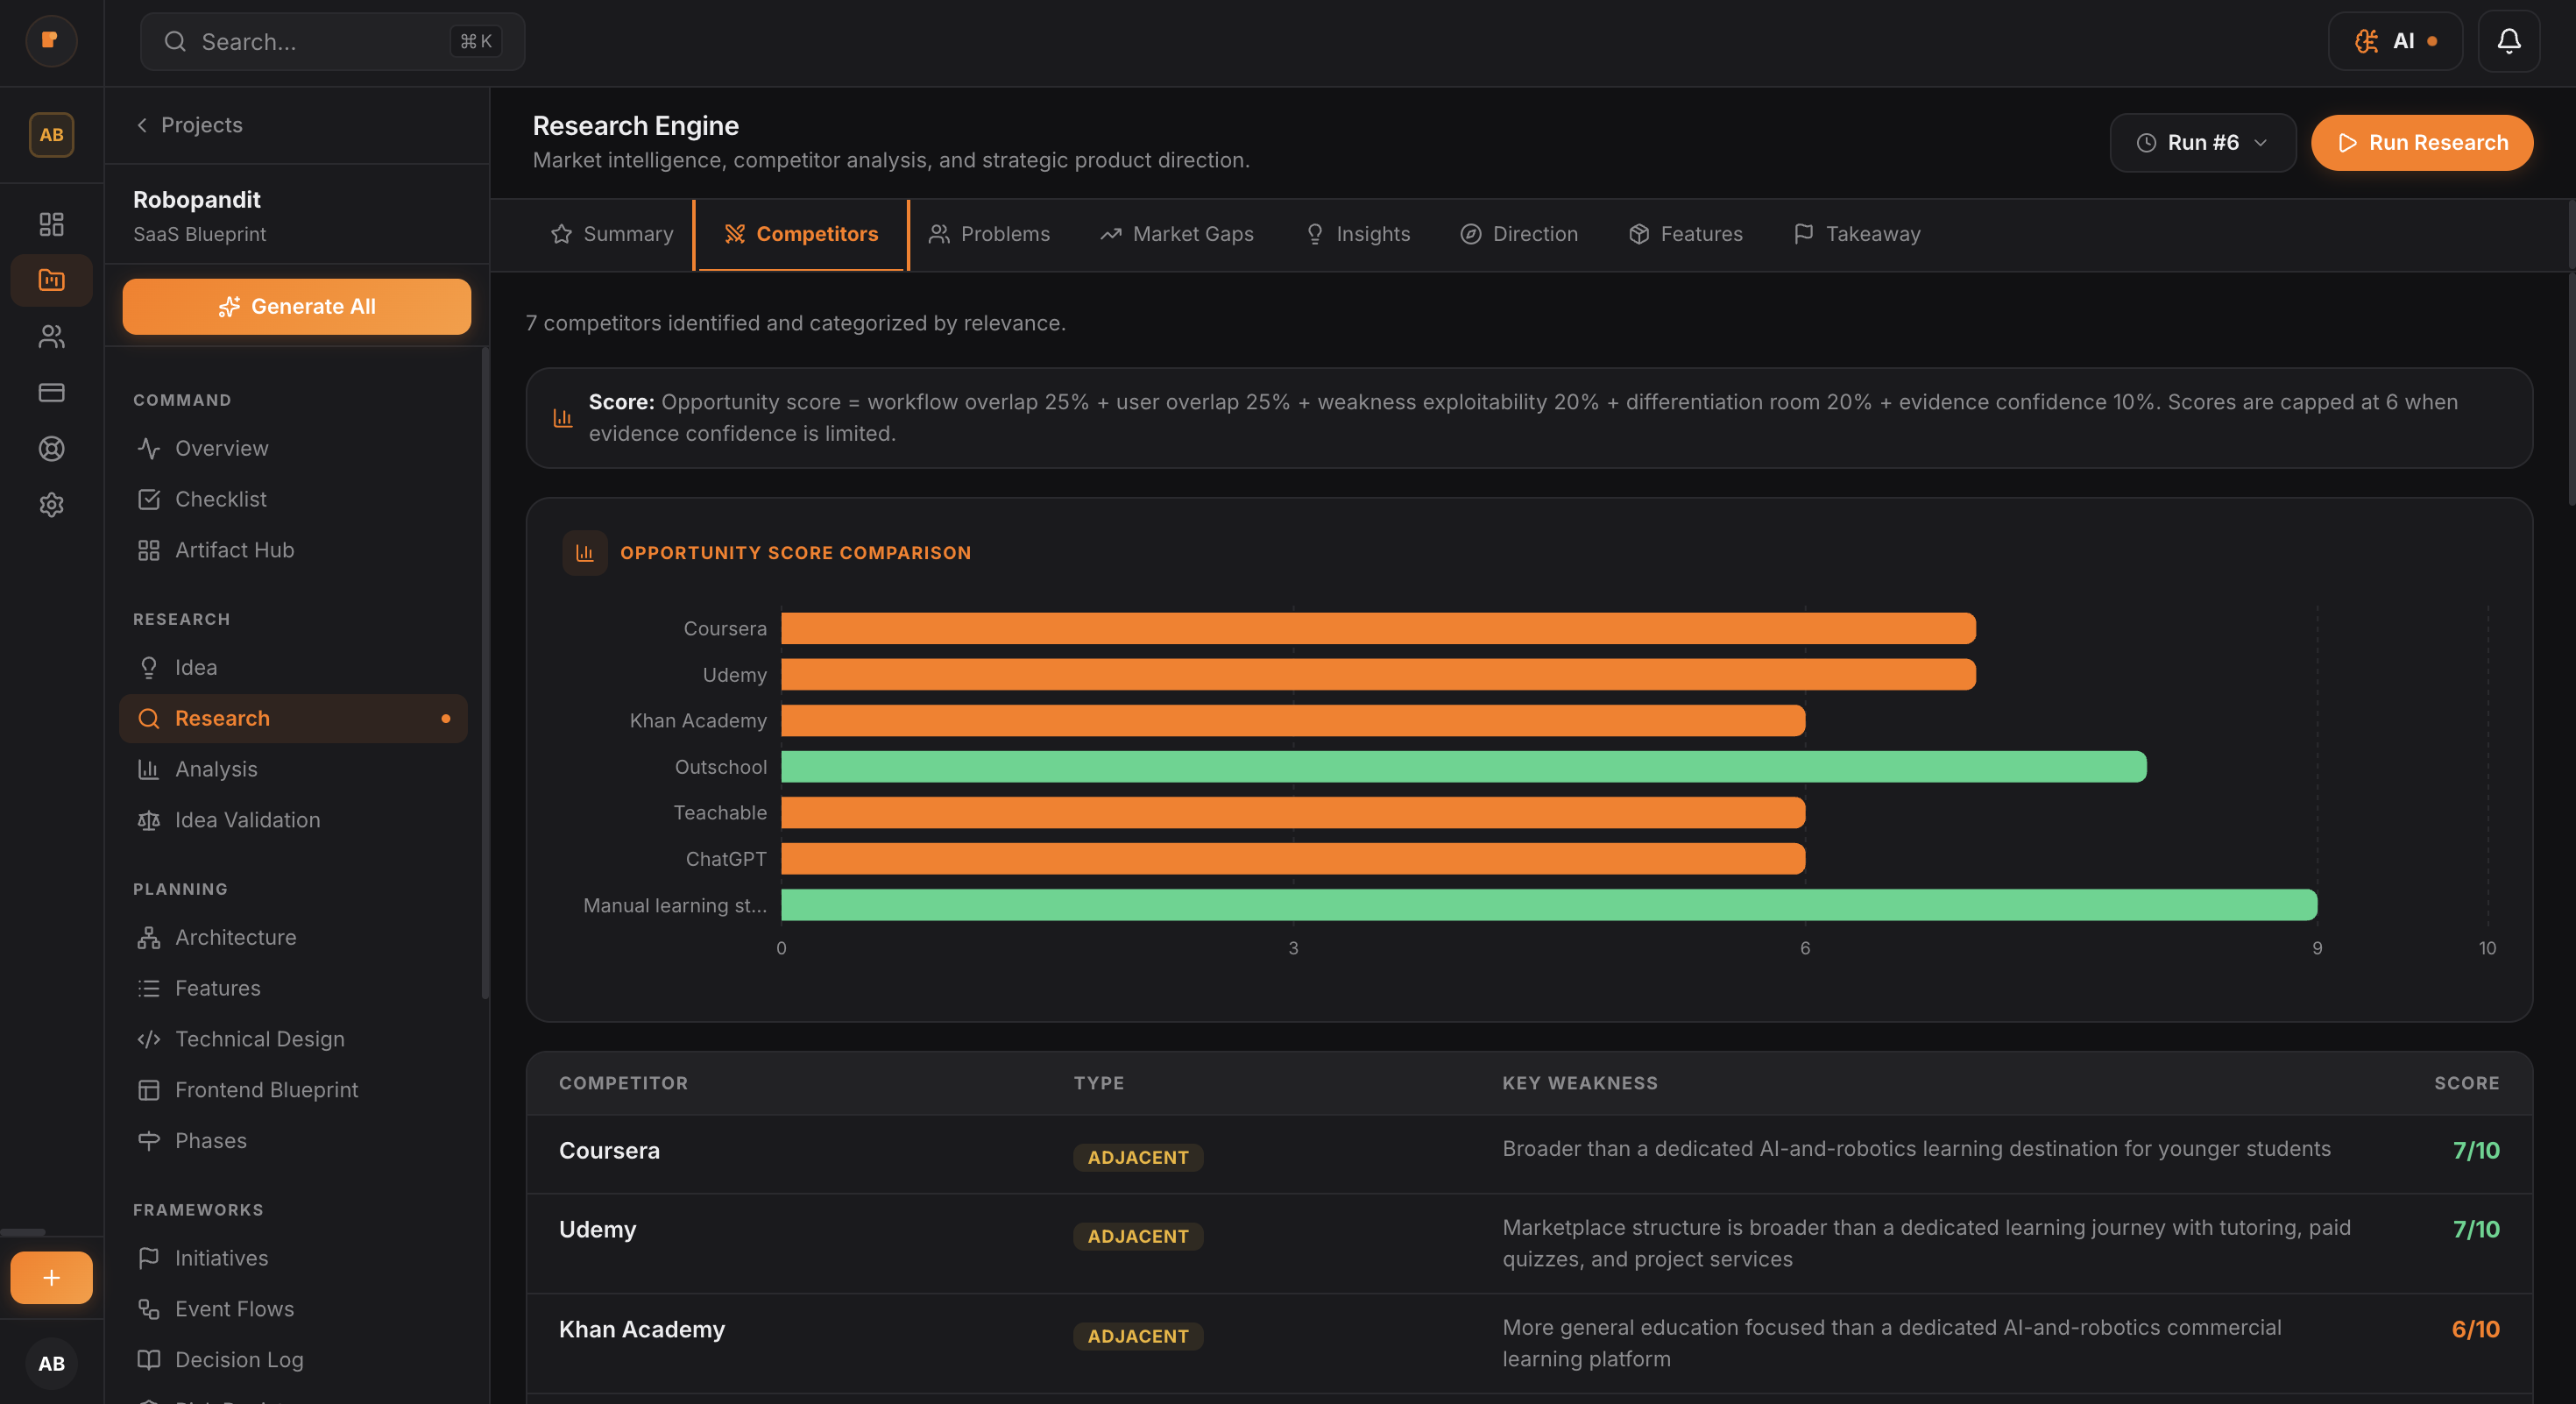
Task: Open the team members icon in sidebar
Action: 51,337
